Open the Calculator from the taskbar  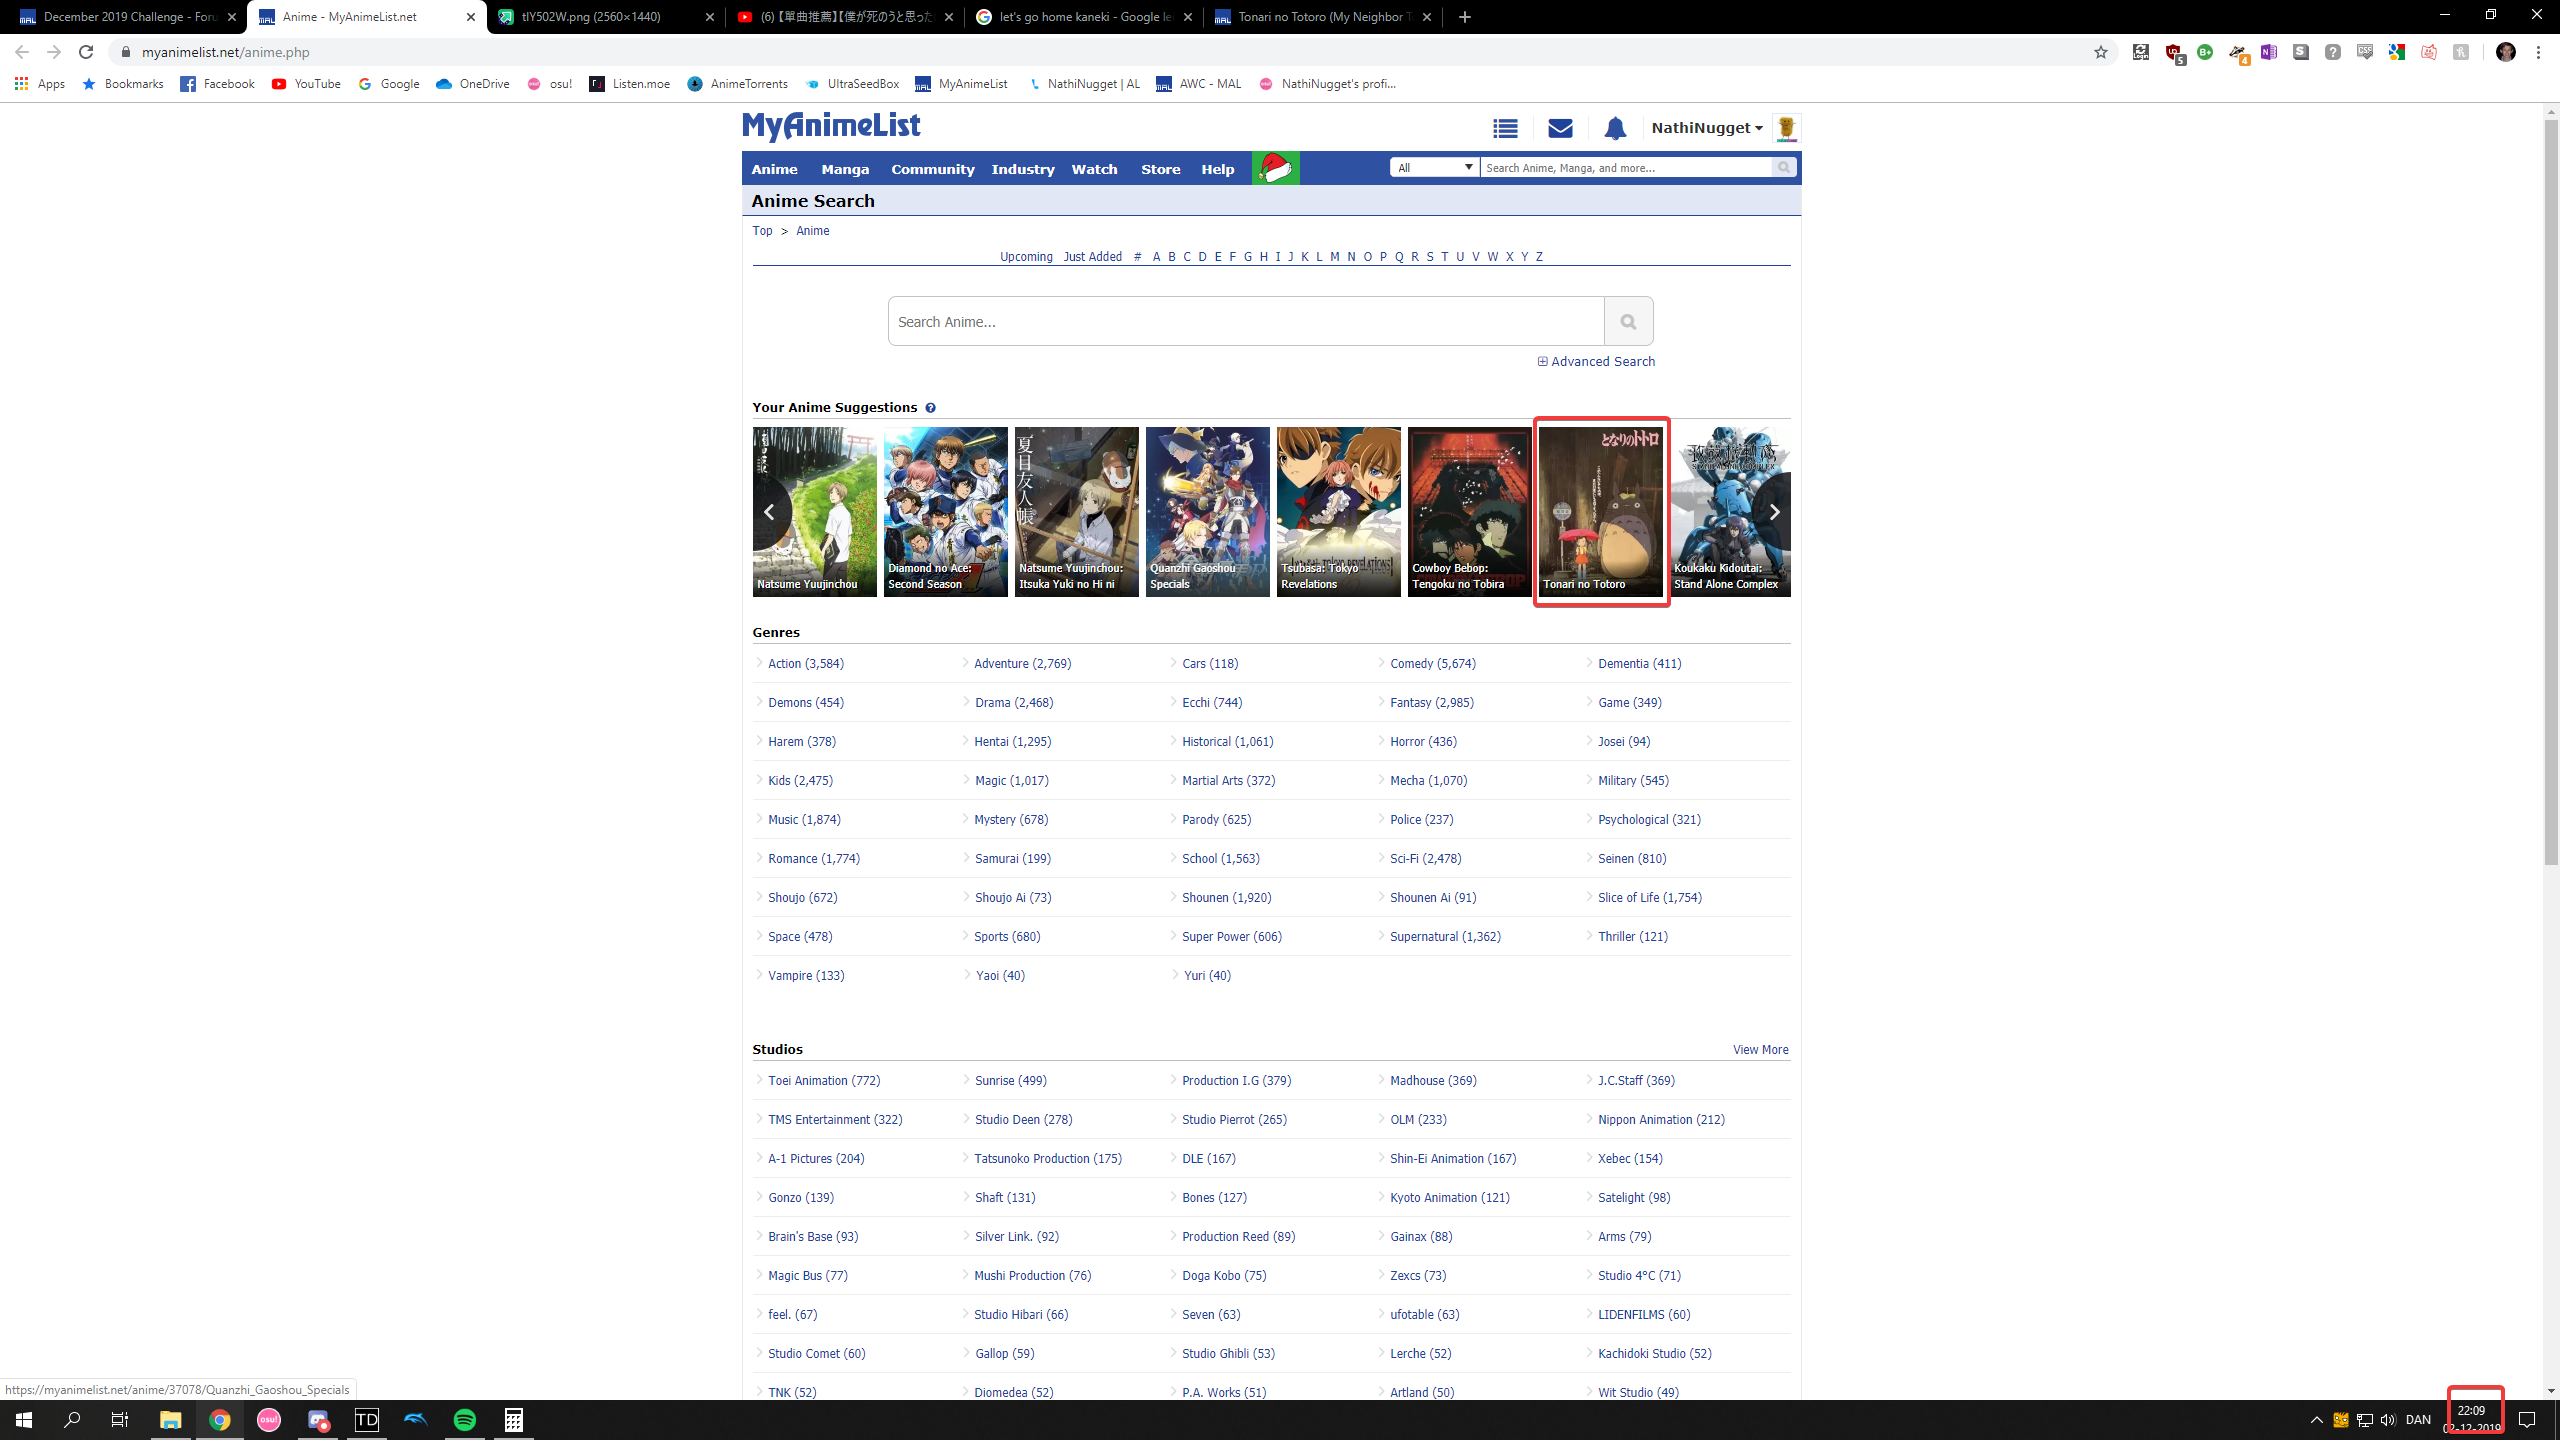514,1420
